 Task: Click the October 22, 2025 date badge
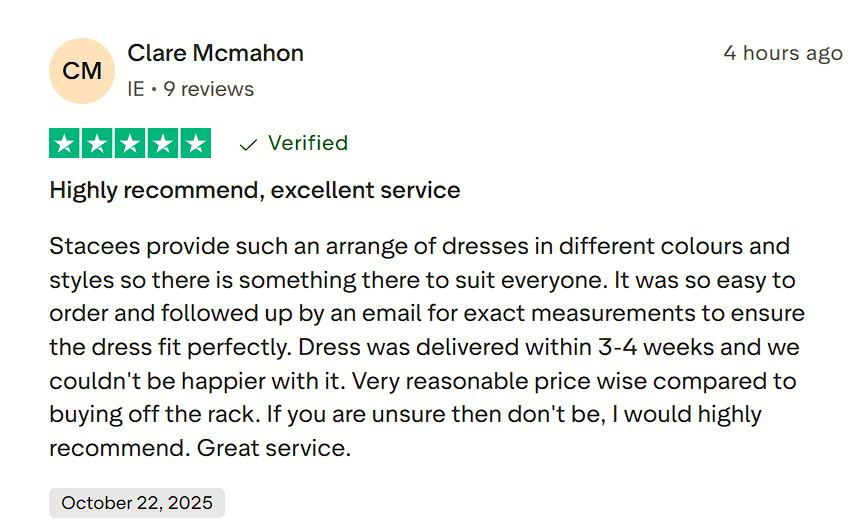tap(137, 503)
